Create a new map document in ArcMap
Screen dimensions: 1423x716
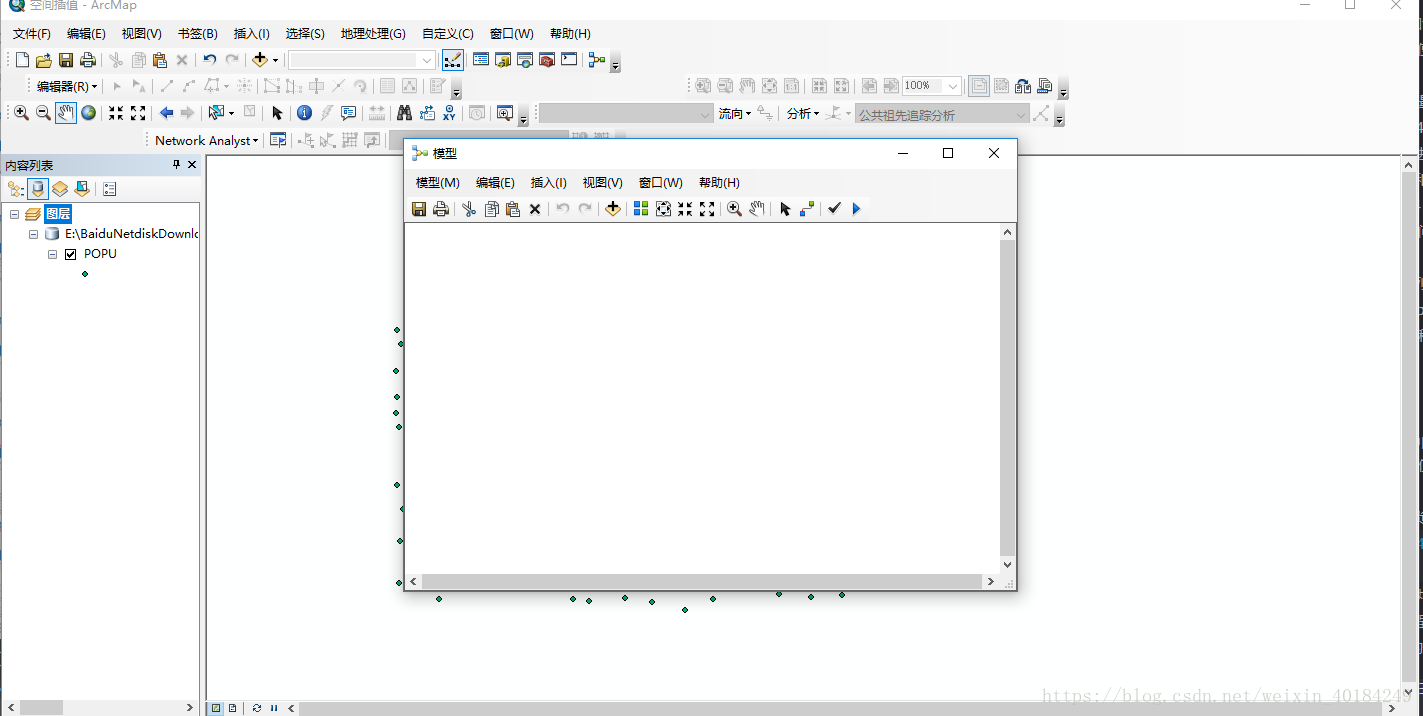coord(22,60)
